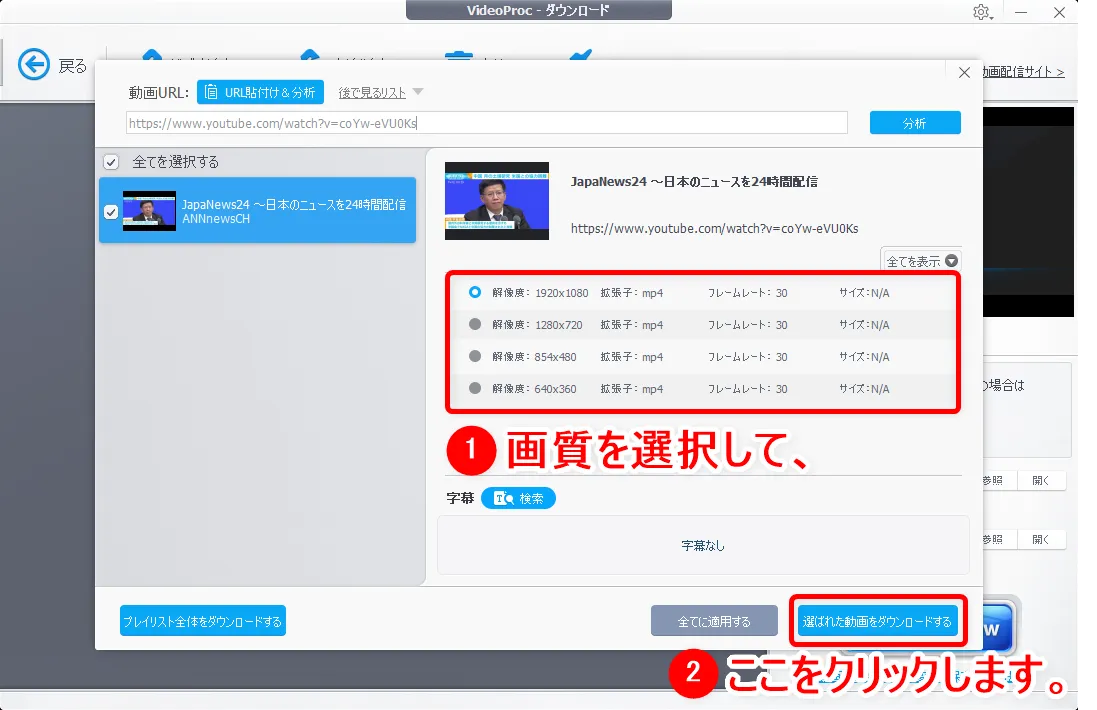Click the URL貼付け＆分析 button
The height and width of the screenshot is (710, 1097).
(x=260, y=92)
